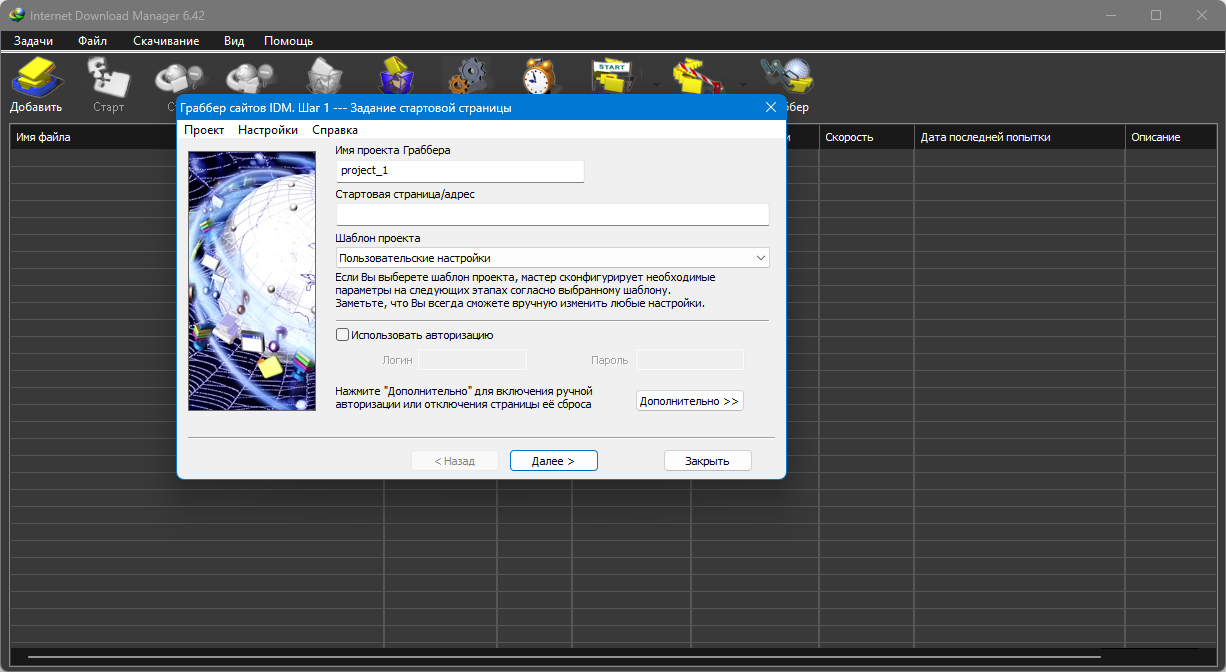The width and height of the screenshot is (1226, 672).
Task: Click the Stop queue barrier icon
Action: 698,76
